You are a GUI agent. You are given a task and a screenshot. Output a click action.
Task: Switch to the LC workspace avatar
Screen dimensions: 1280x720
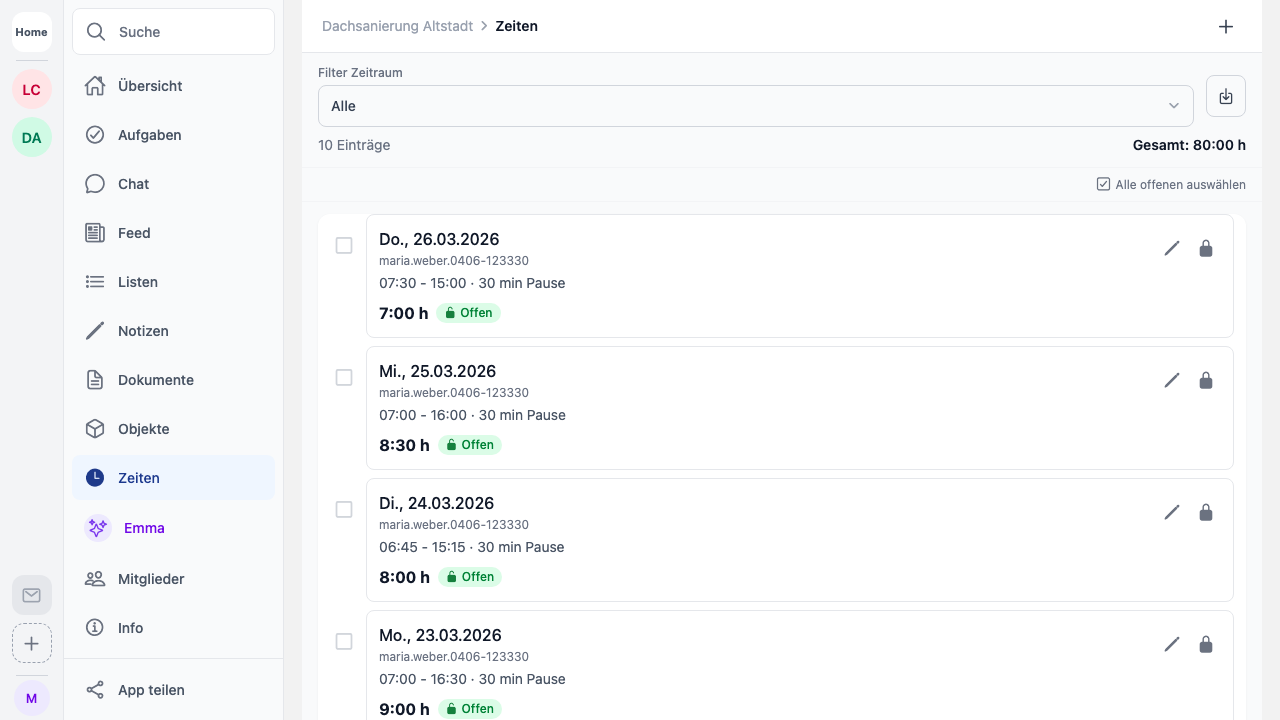pyautogui.click(x=32, y=90)
